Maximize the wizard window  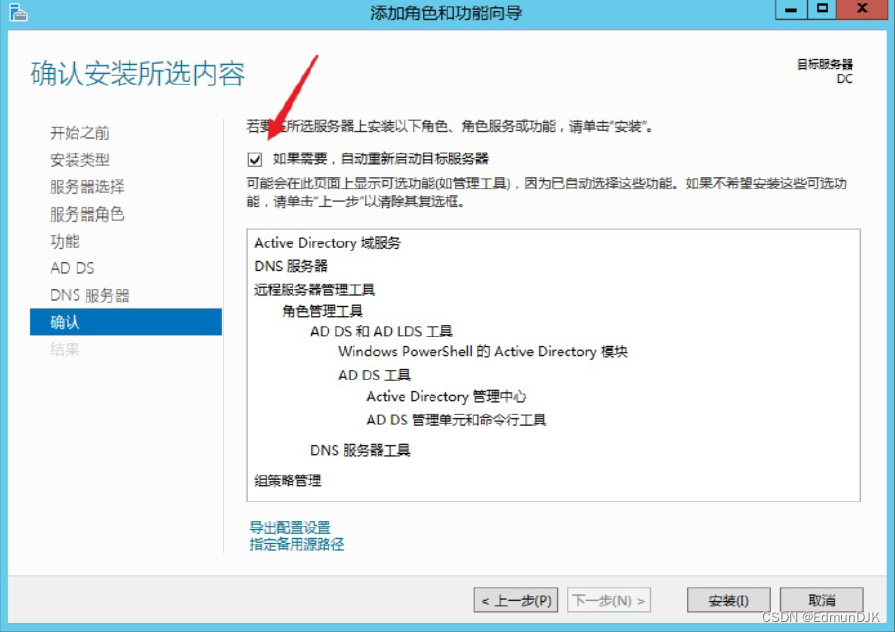click(x=822, y=9)
